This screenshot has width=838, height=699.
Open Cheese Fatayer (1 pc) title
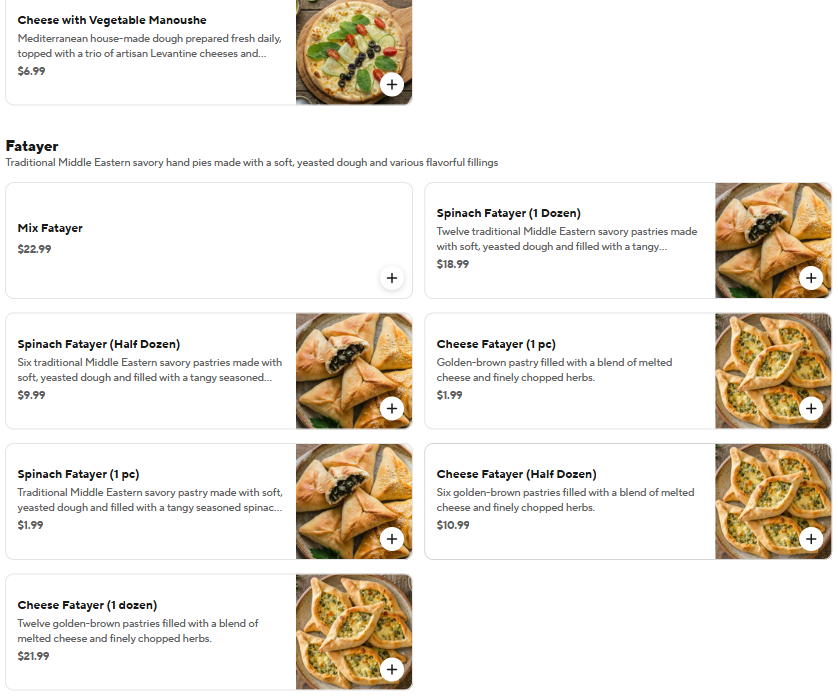[496, 344]
